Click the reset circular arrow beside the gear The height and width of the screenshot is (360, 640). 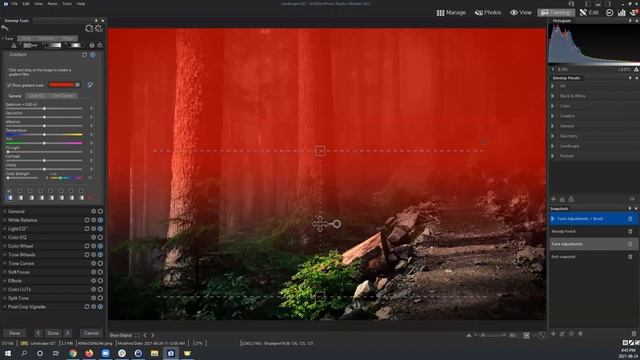coord(89,29)
